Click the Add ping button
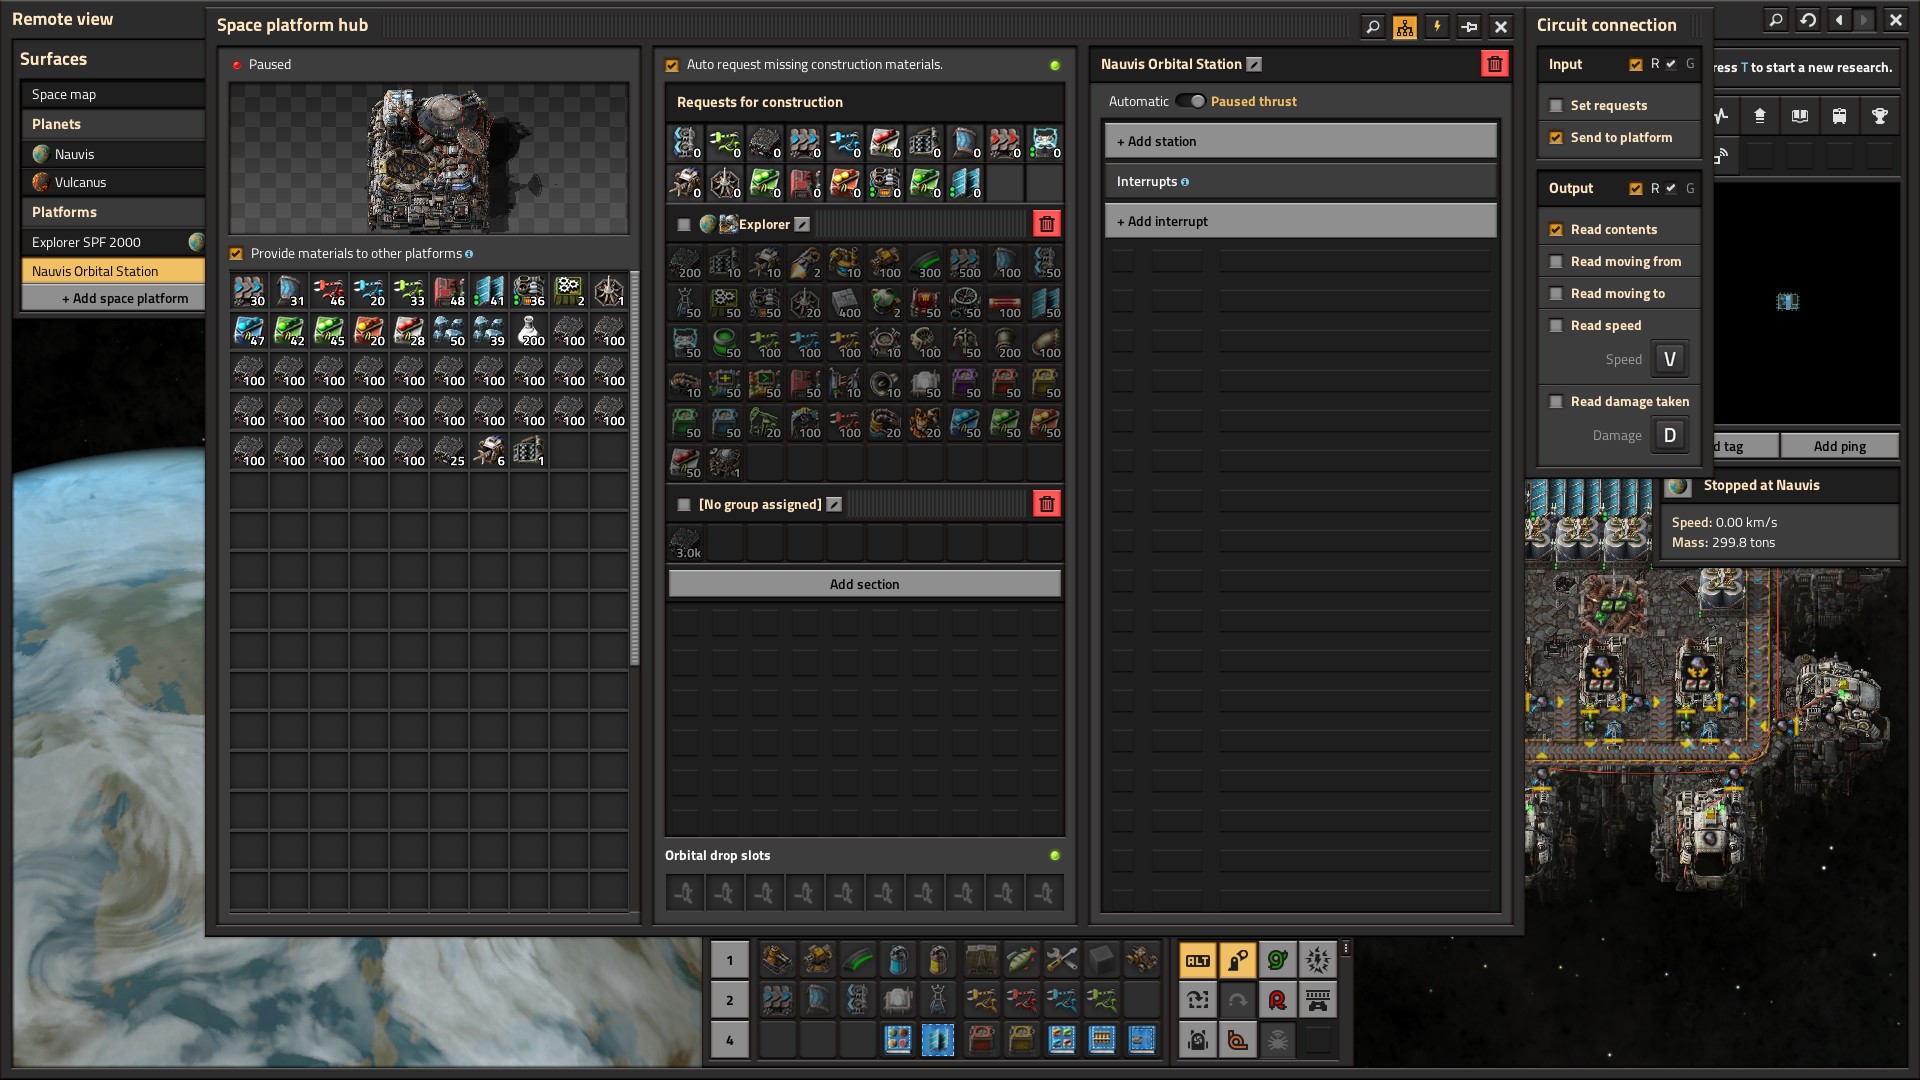 point(1839,446)
